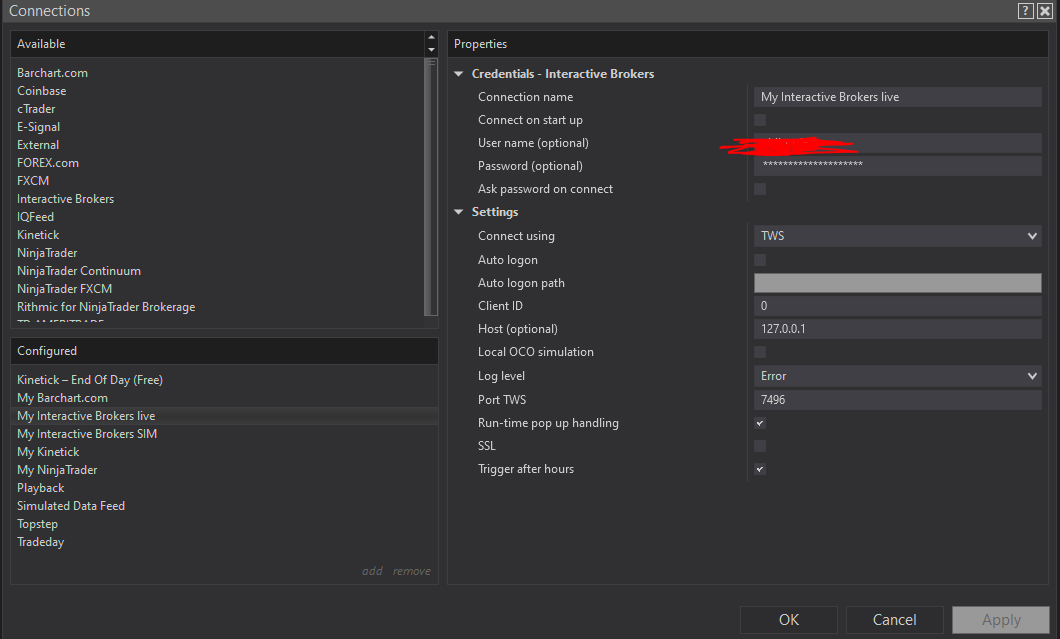Image resolution: width=1060 pixels, height=639 pixels.
Task: Select Interactive Brokers in Available list
Action: pos(66,199)
